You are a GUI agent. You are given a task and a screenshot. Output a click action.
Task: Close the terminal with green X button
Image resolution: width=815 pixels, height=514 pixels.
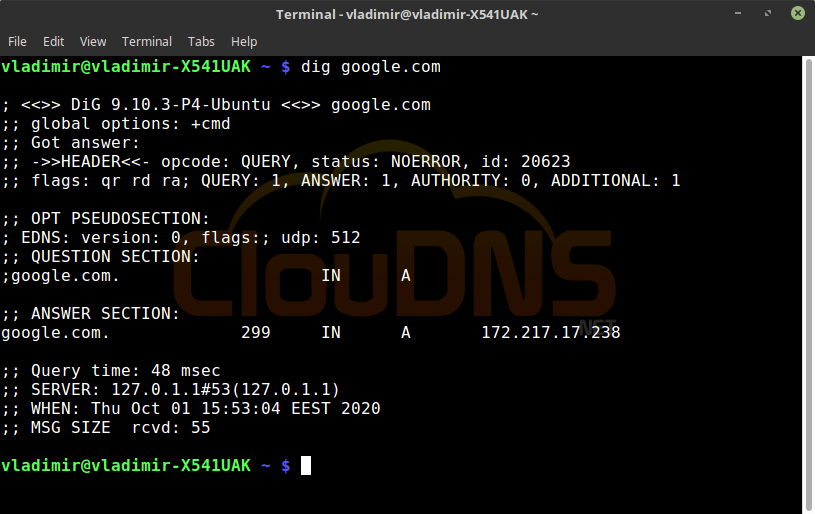tap(798, 13)
